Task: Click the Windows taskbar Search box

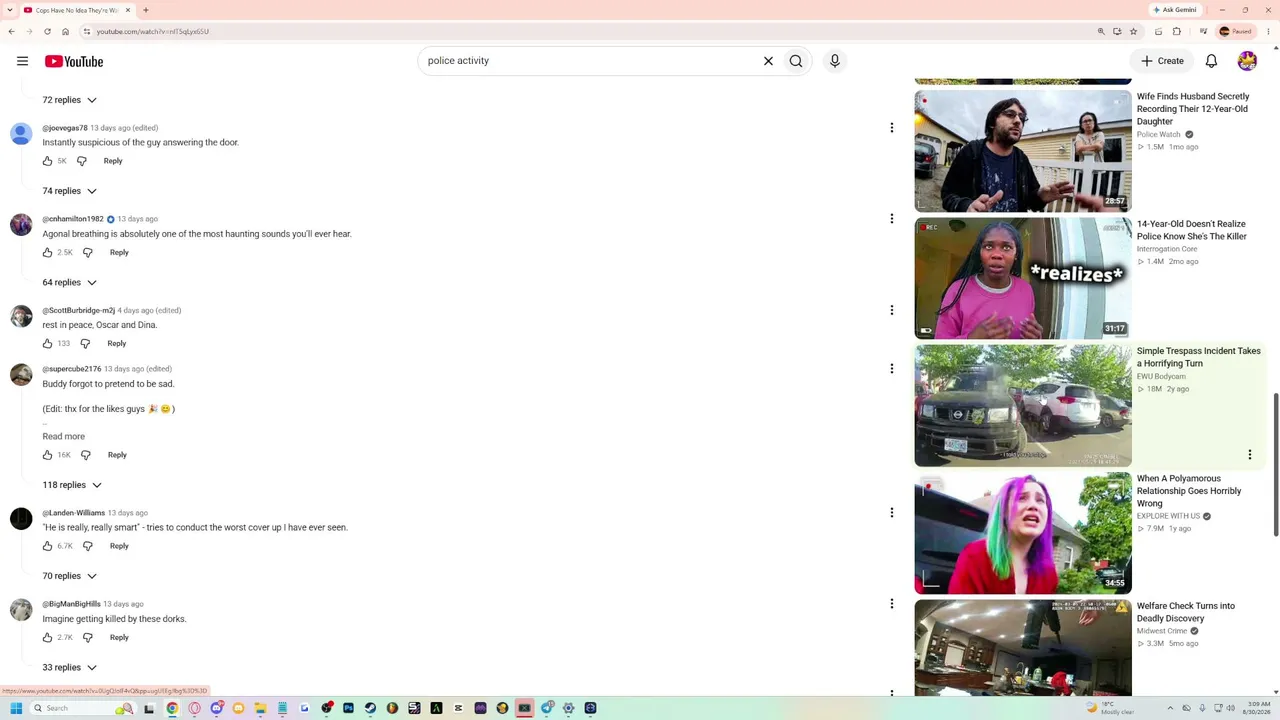Action: coord(80,708)
